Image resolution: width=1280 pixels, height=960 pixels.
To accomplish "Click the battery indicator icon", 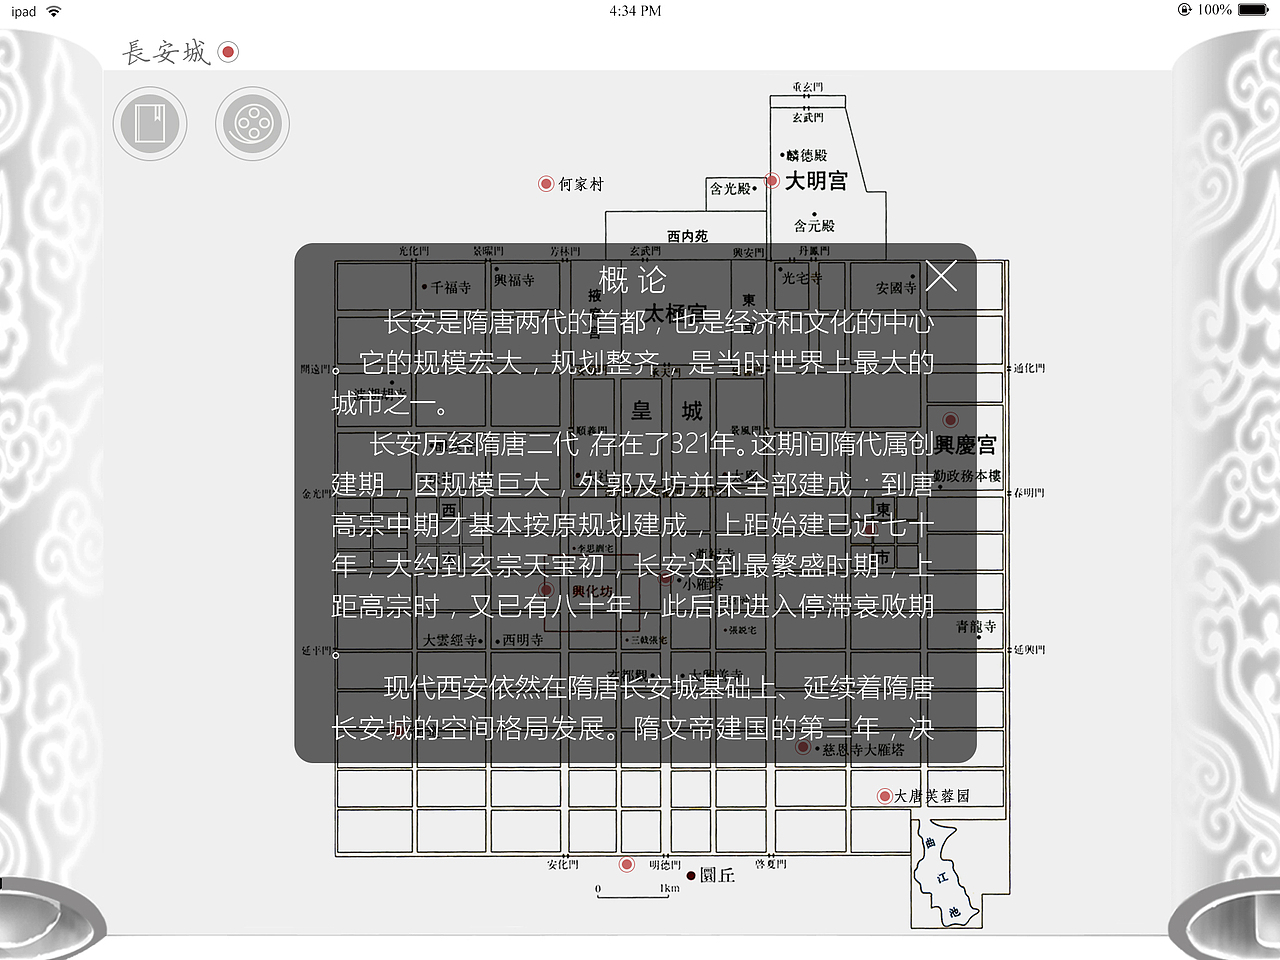I will (x=1253, y=10).
